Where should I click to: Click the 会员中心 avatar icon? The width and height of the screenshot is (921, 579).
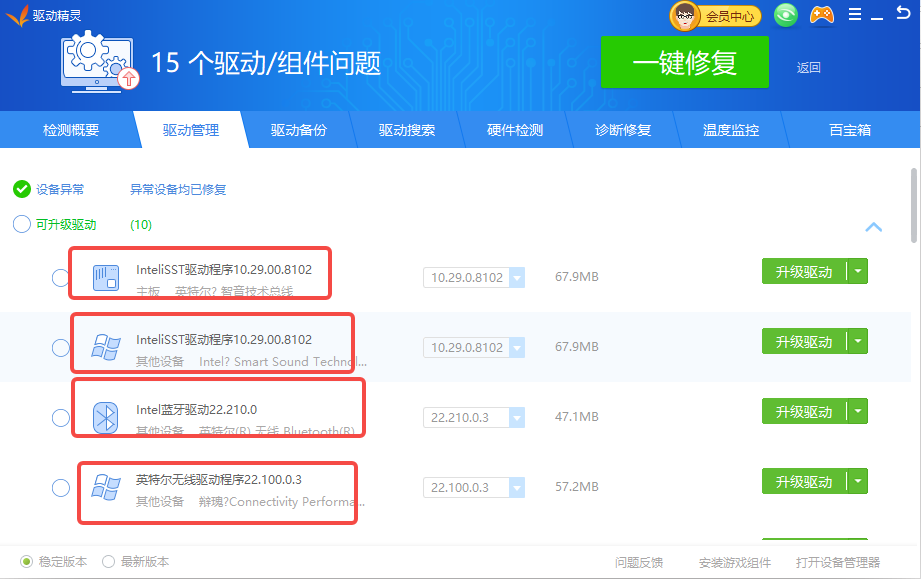click(685, 15)
